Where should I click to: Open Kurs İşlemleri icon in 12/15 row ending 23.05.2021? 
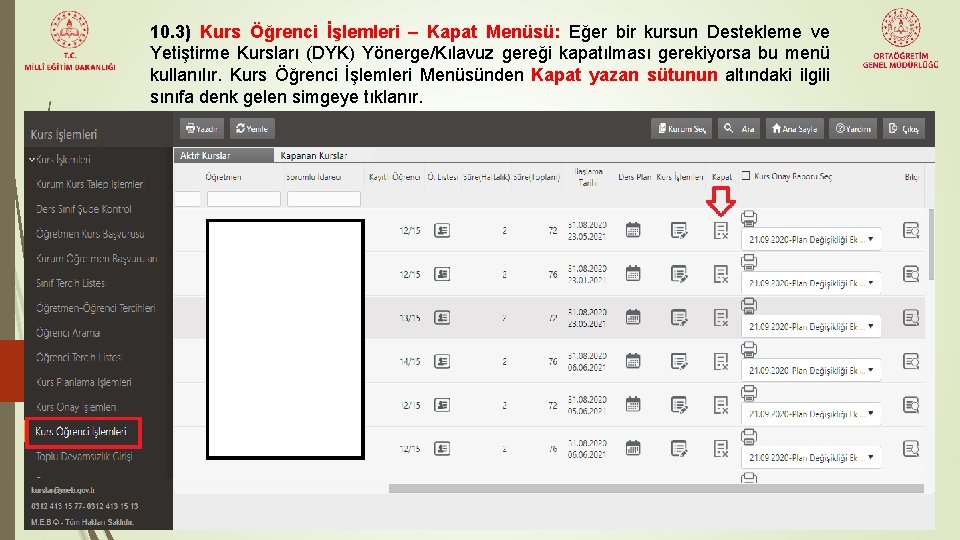tap(679, 230)
